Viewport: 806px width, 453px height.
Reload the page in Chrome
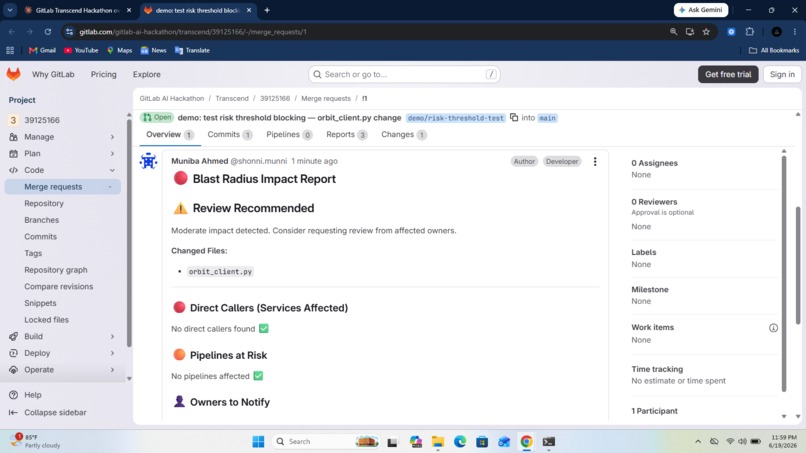coord(47,32)
